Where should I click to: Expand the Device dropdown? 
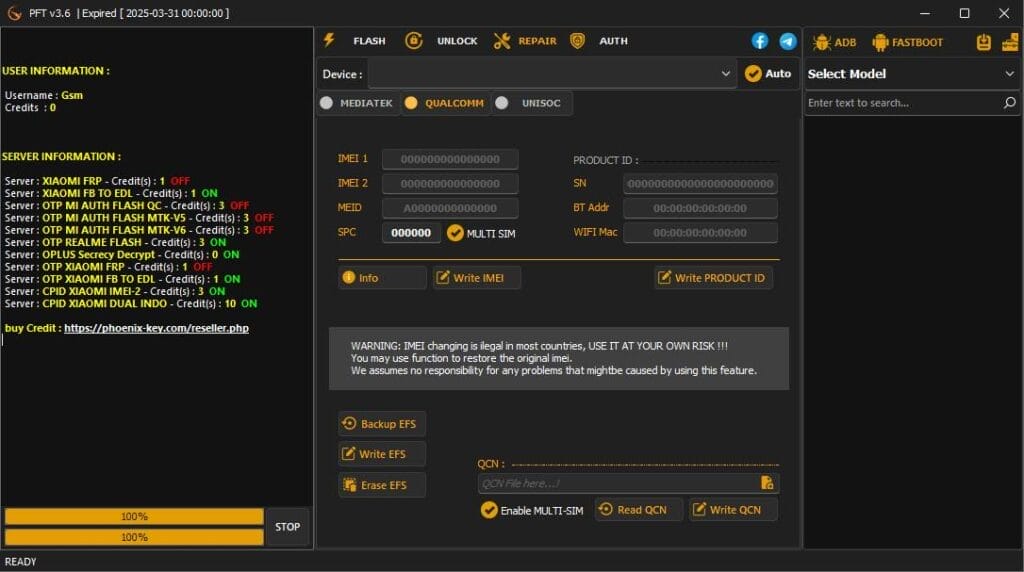pos(552,74)
